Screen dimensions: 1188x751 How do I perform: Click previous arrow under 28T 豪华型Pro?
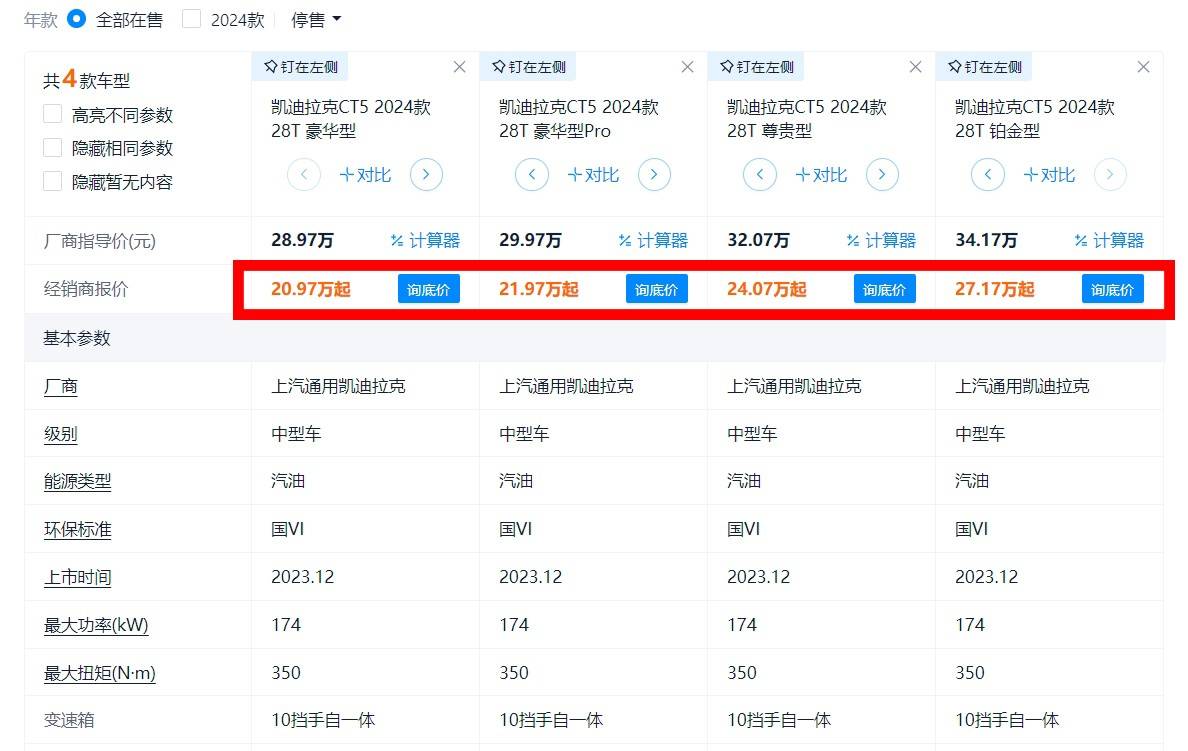532,175
